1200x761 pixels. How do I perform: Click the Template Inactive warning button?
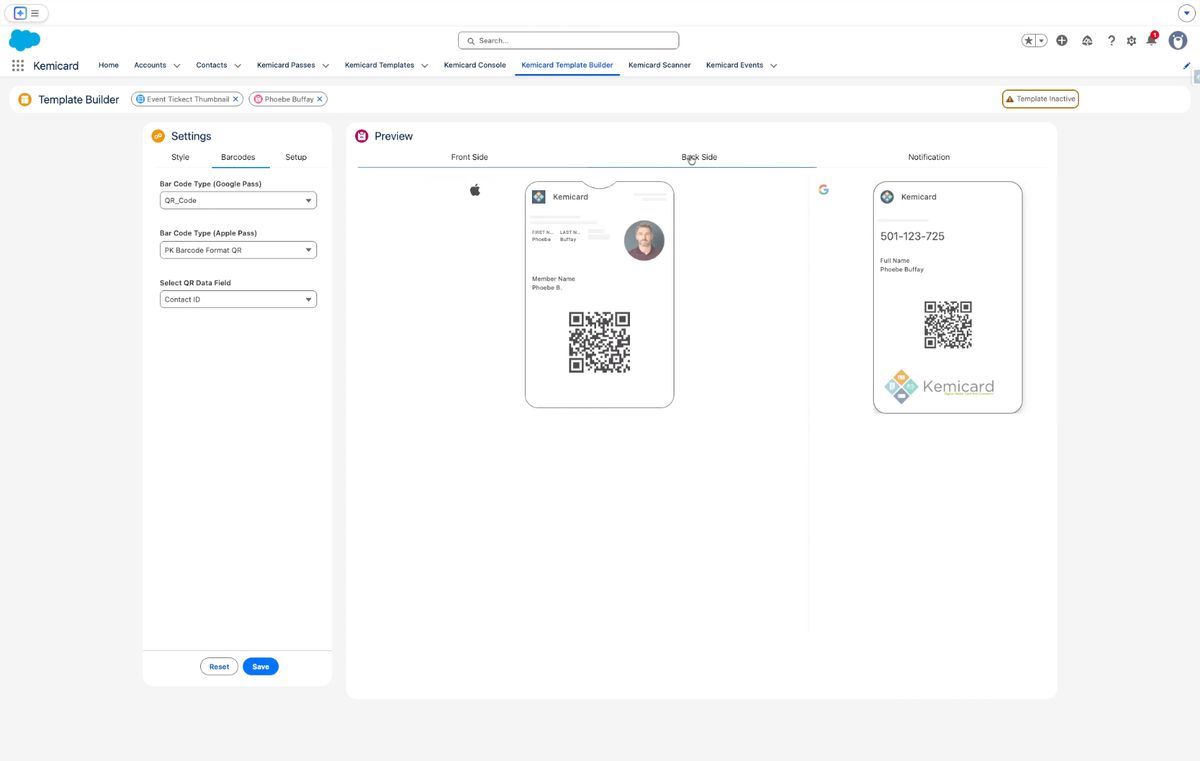[x=1040, y=99]
